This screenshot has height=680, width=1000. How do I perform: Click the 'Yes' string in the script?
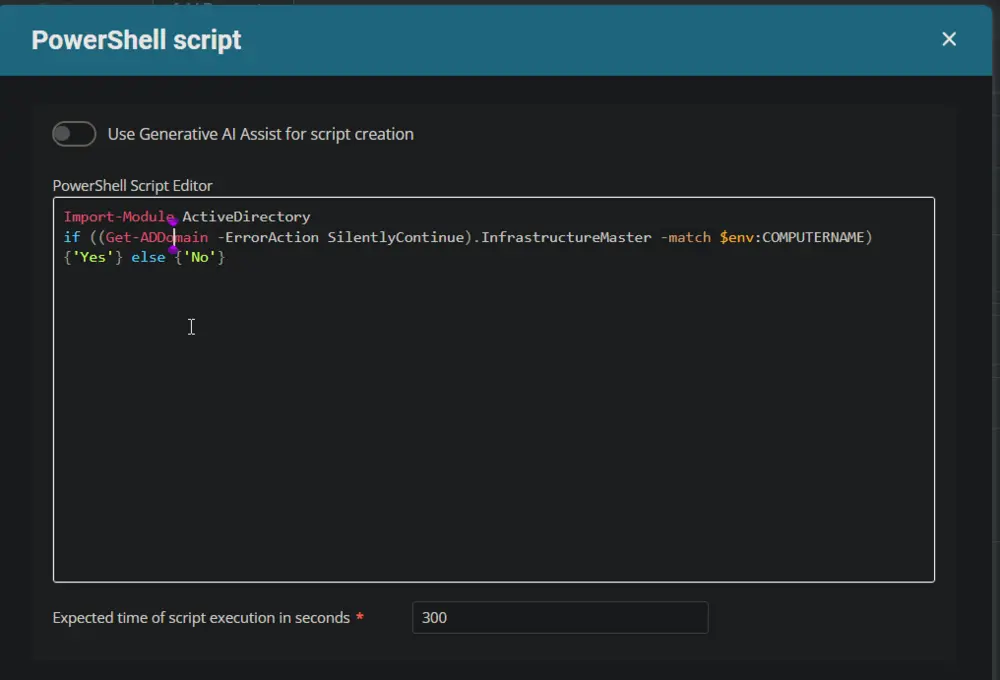pos(93,257)
